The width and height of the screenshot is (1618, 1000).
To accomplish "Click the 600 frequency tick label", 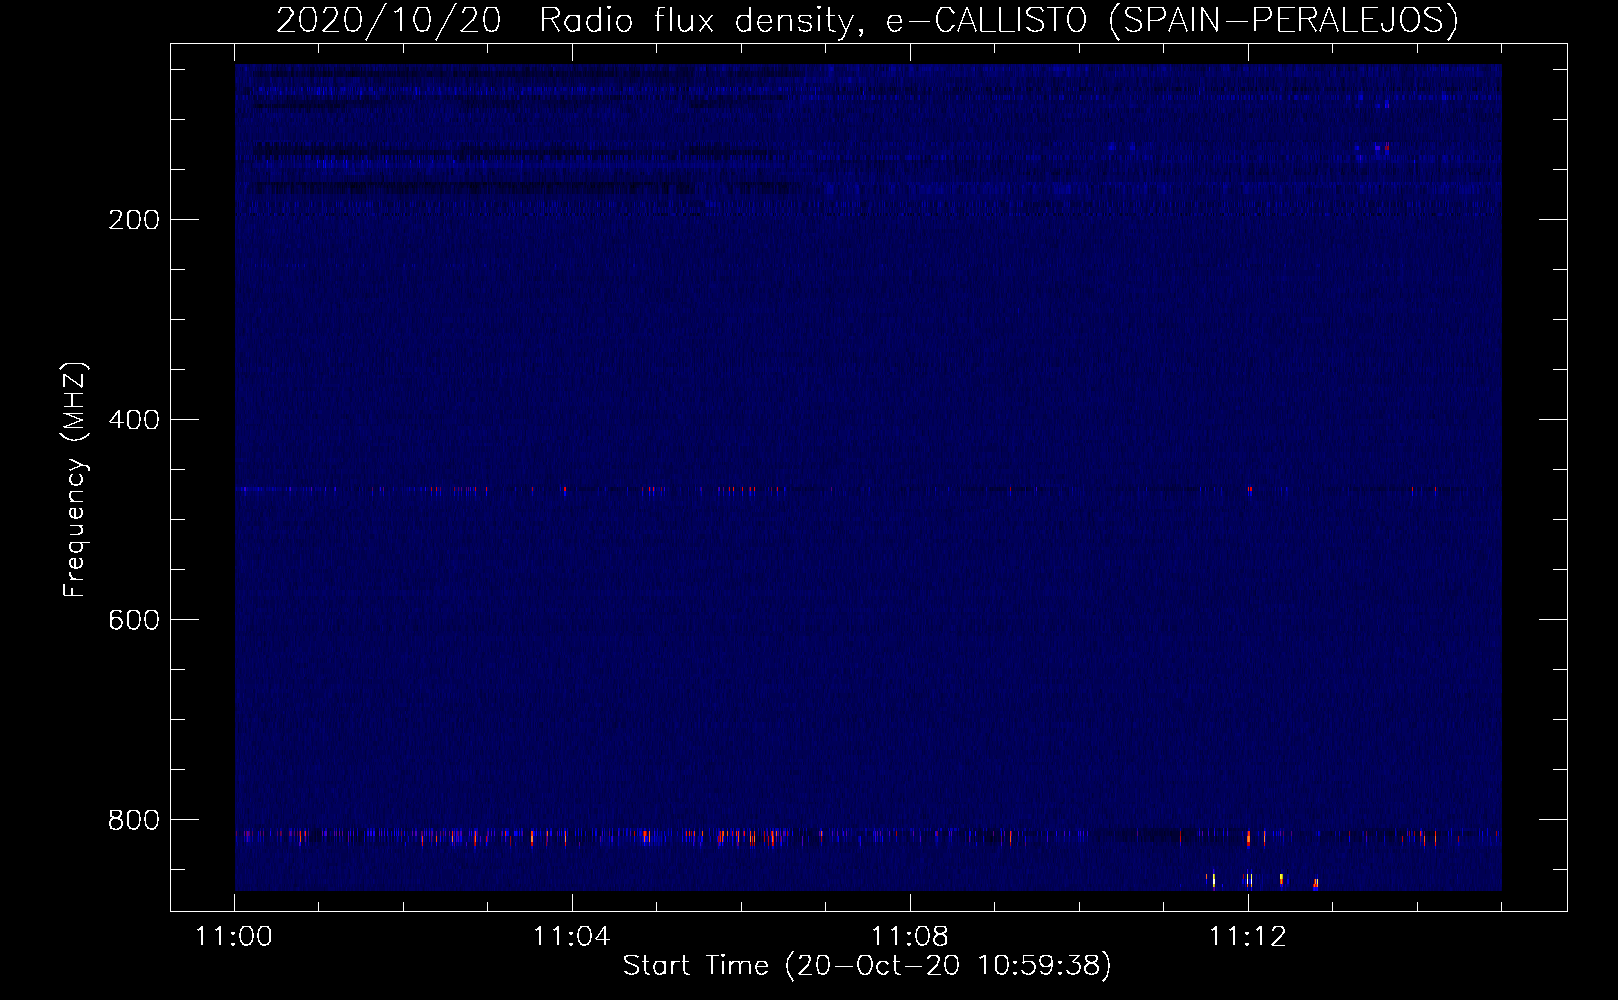I will 134,620.
